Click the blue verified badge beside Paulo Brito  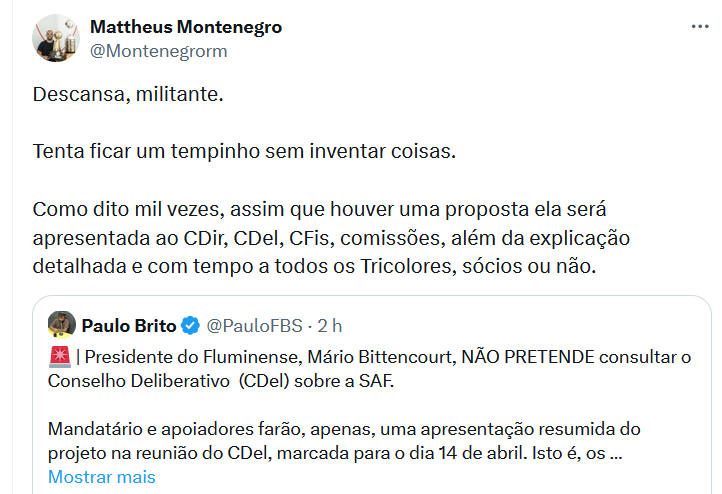point(190,325)
